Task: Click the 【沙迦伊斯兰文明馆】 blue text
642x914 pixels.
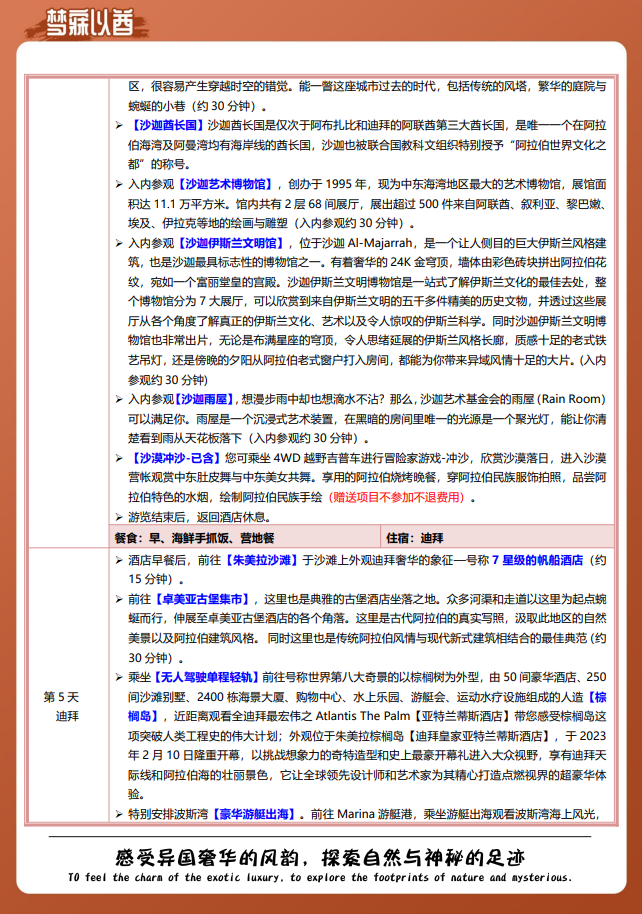Action: coord(231,243)
